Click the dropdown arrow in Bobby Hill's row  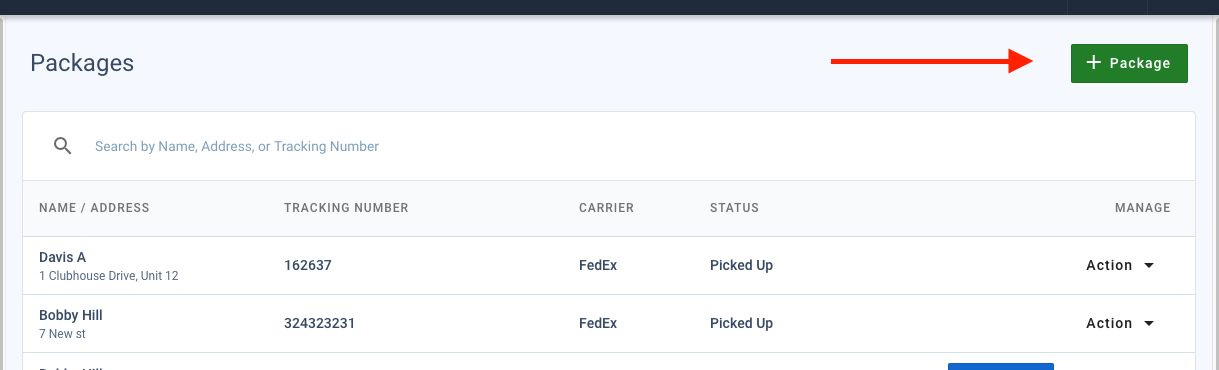pos(1148,324)
